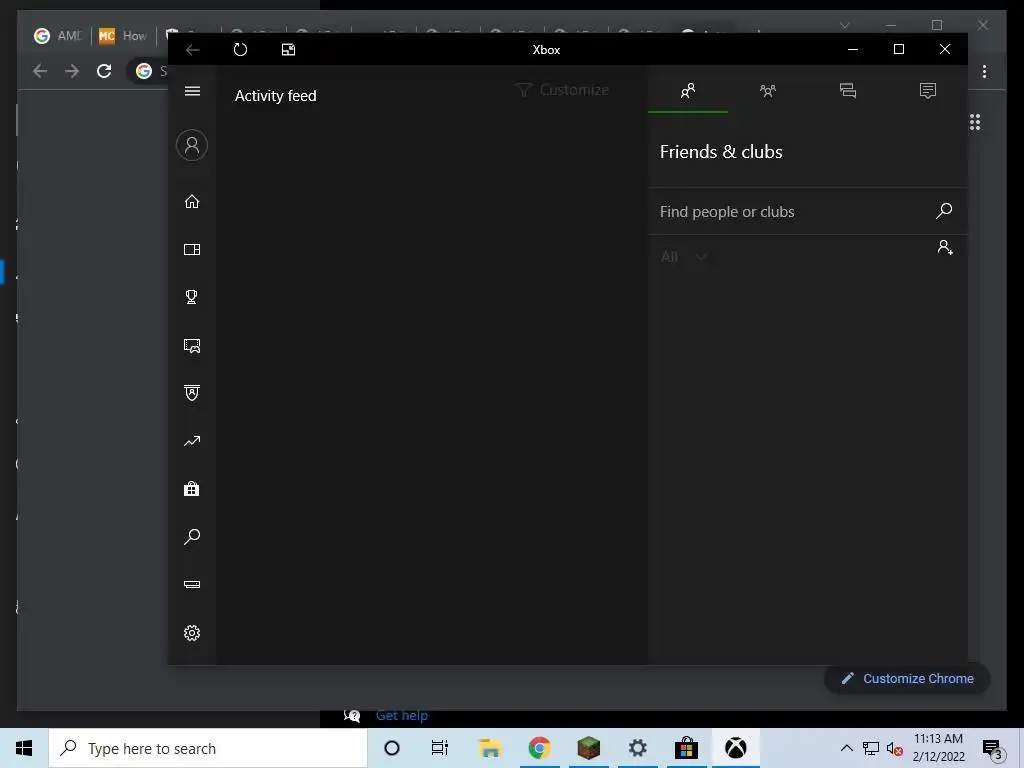The width and height of the screenshot is (1024, 768).
Task: Click the search magnifier in Friends panel
Action: point(944,210)
